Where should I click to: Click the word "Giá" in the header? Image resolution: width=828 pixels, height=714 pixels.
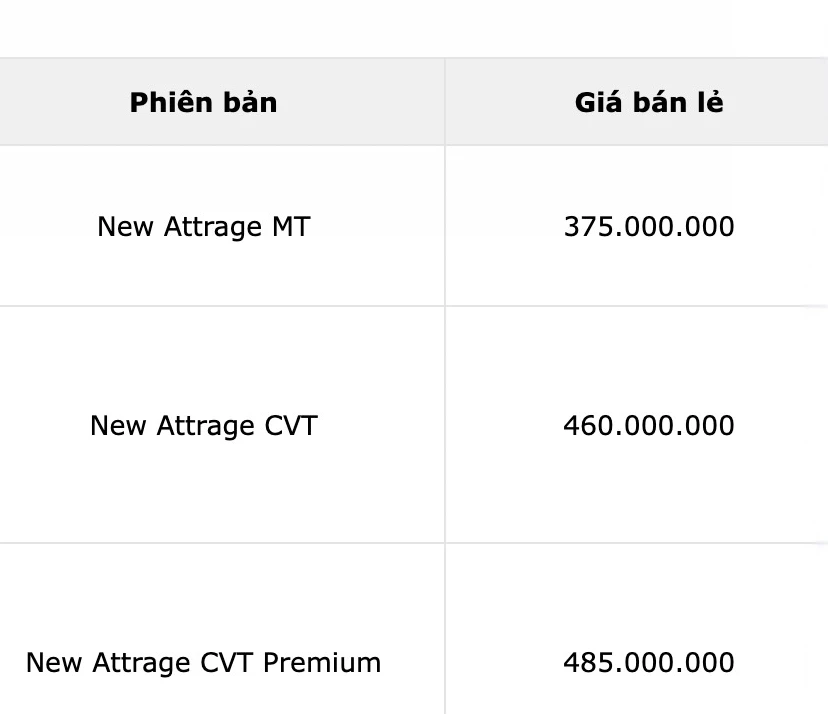pos(598,102)
